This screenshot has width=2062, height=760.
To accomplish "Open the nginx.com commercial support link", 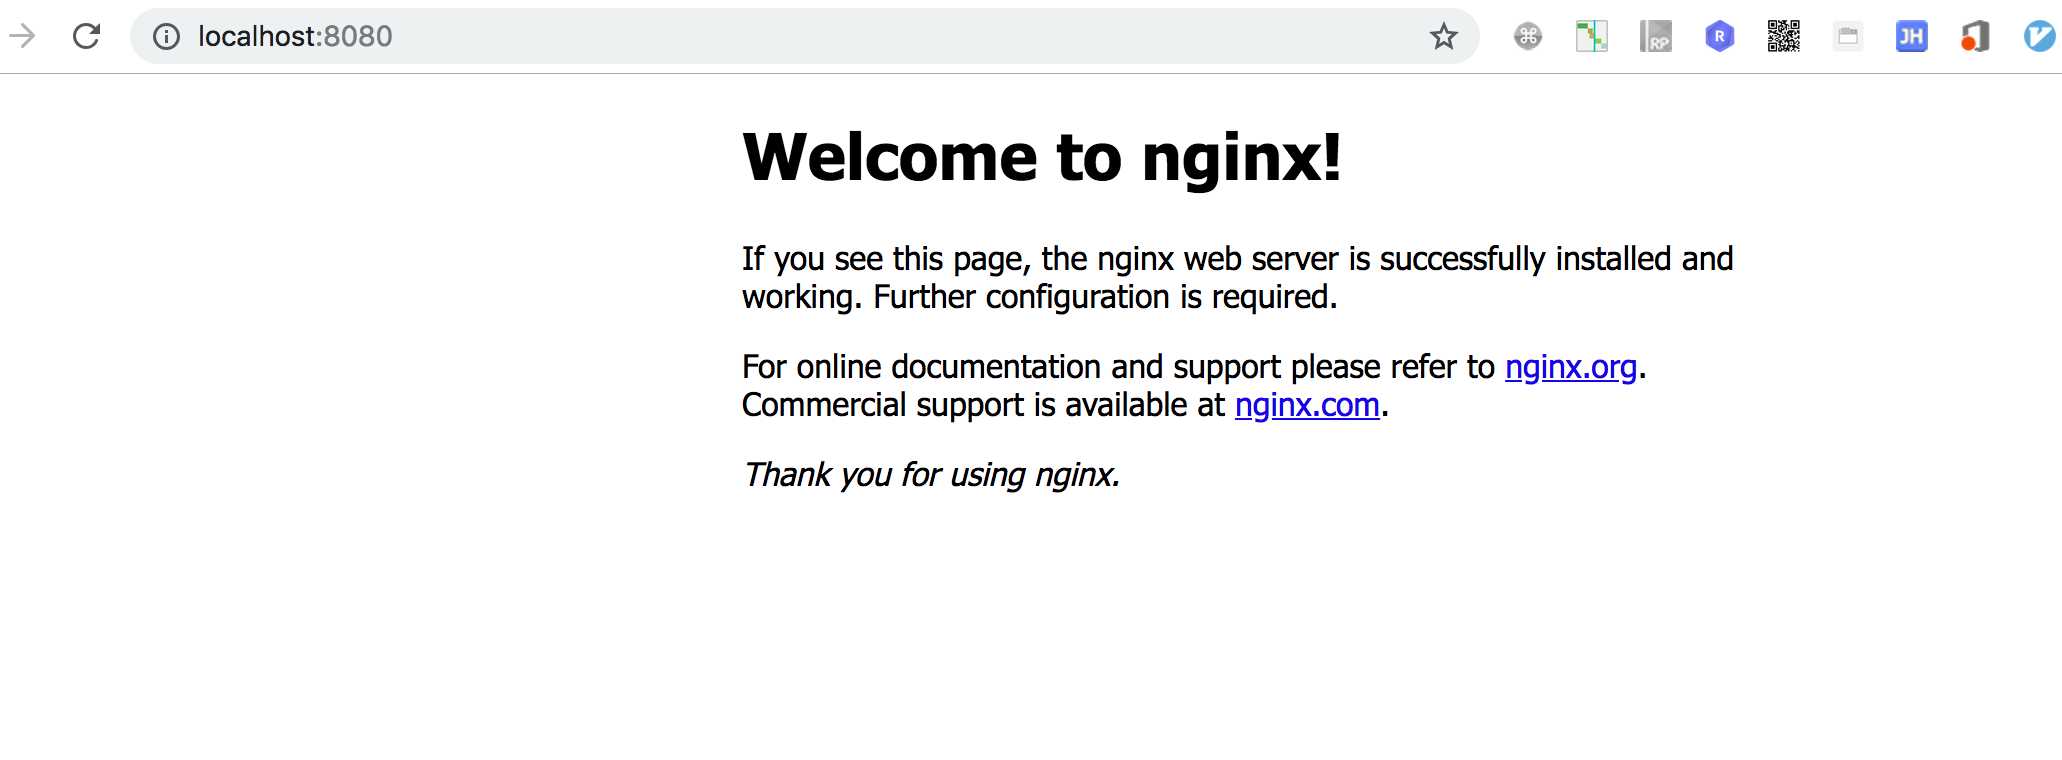I will click(x=1307, y=405).
